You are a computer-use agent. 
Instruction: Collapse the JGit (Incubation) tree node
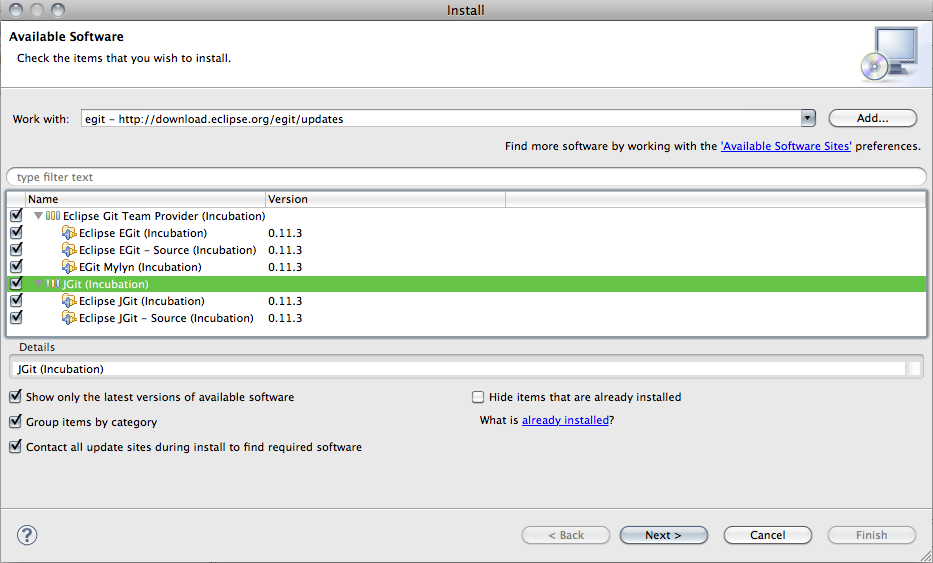(x=38, y=284)
